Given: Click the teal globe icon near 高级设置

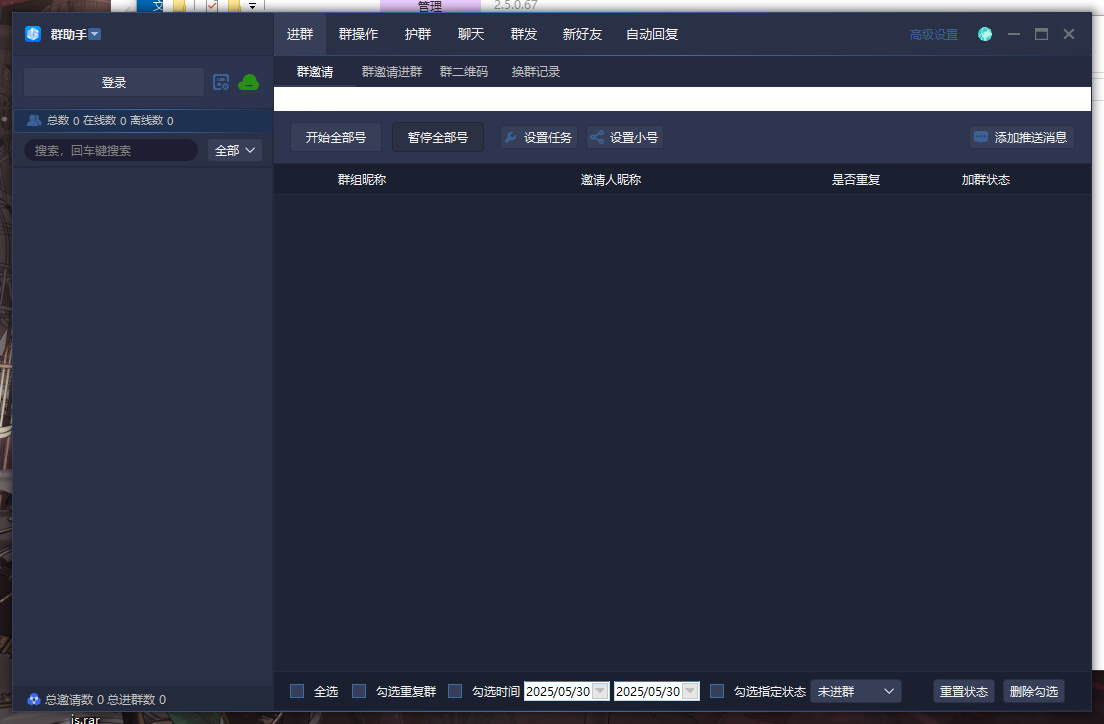Looking at the screenshot, I should click(x=985, y=34).
